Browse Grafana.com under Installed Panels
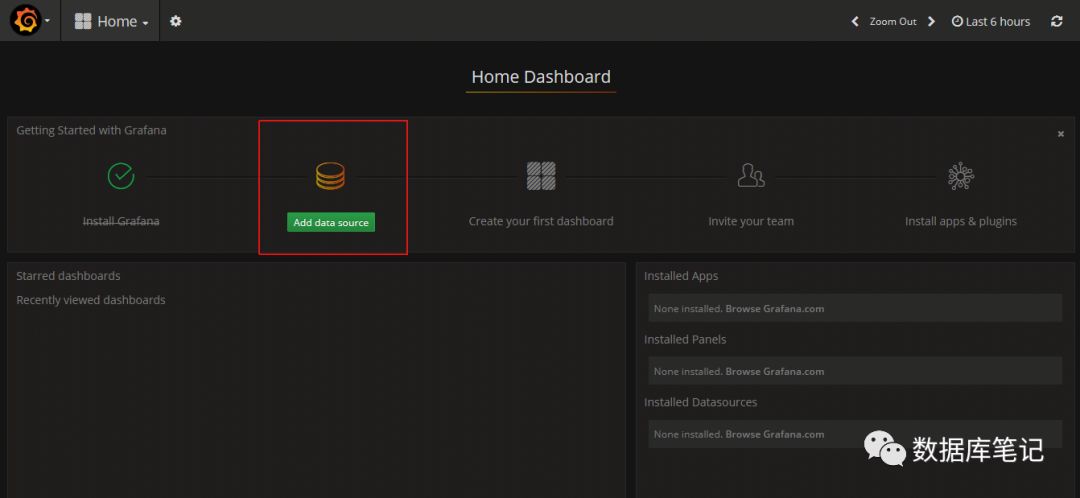The width and height of the screenshot is (1080, 498). 774,371
